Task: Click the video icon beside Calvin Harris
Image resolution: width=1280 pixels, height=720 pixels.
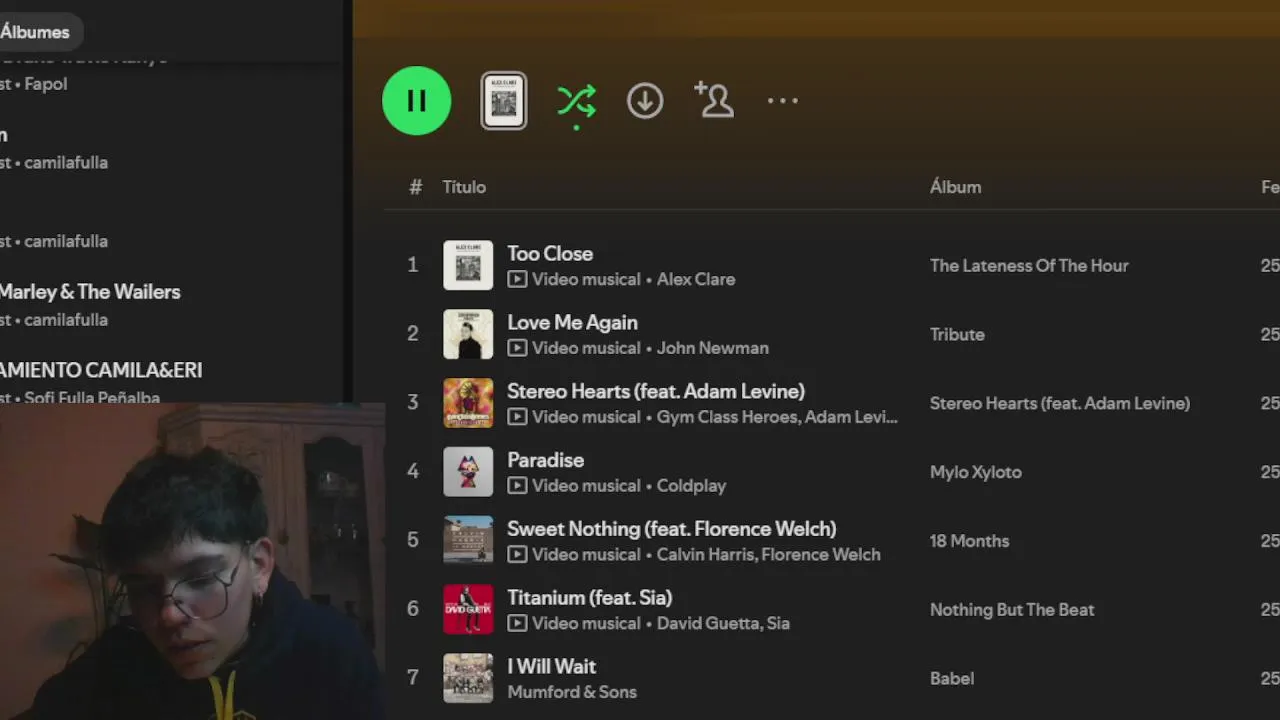Action: click(517, 555)
